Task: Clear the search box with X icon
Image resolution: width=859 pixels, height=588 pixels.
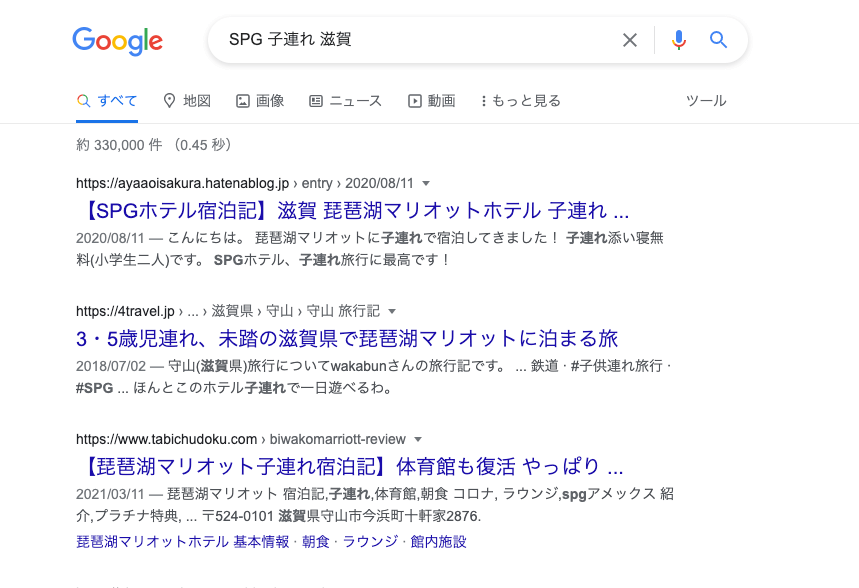Action: coord(630,40)
